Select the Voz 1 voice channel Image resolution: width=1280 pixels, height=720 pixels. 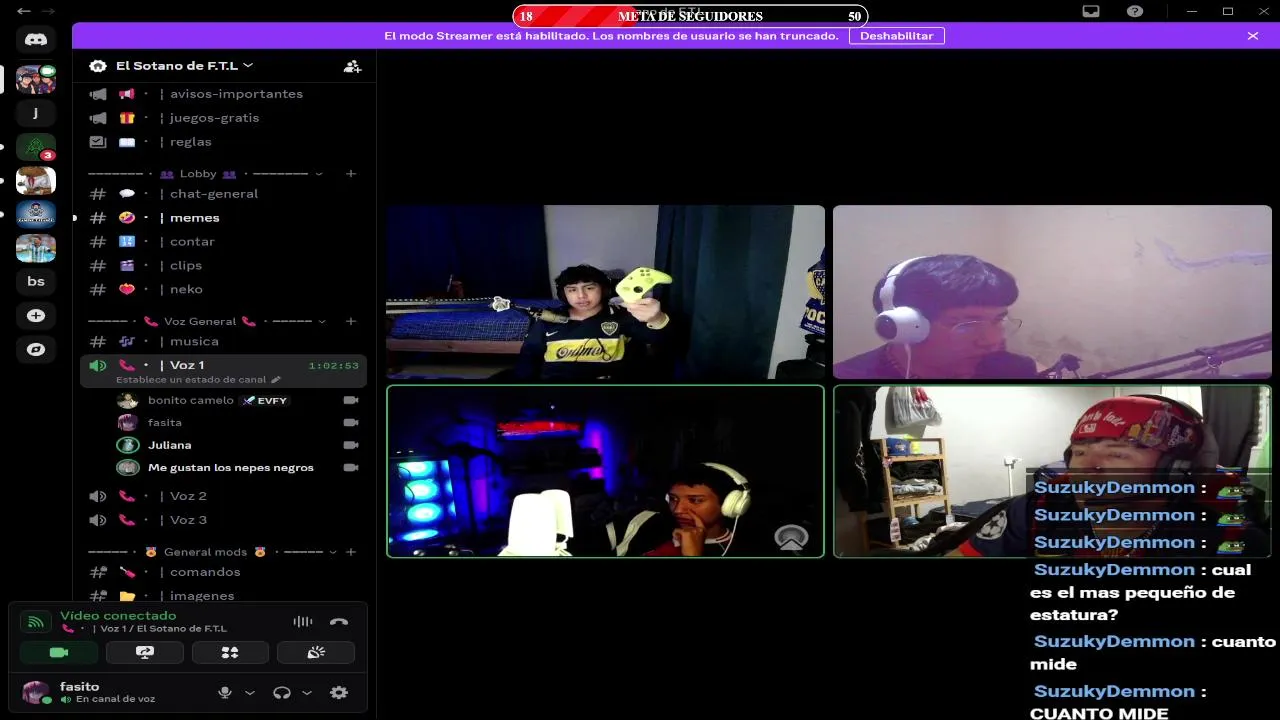(x=223, y=370)
